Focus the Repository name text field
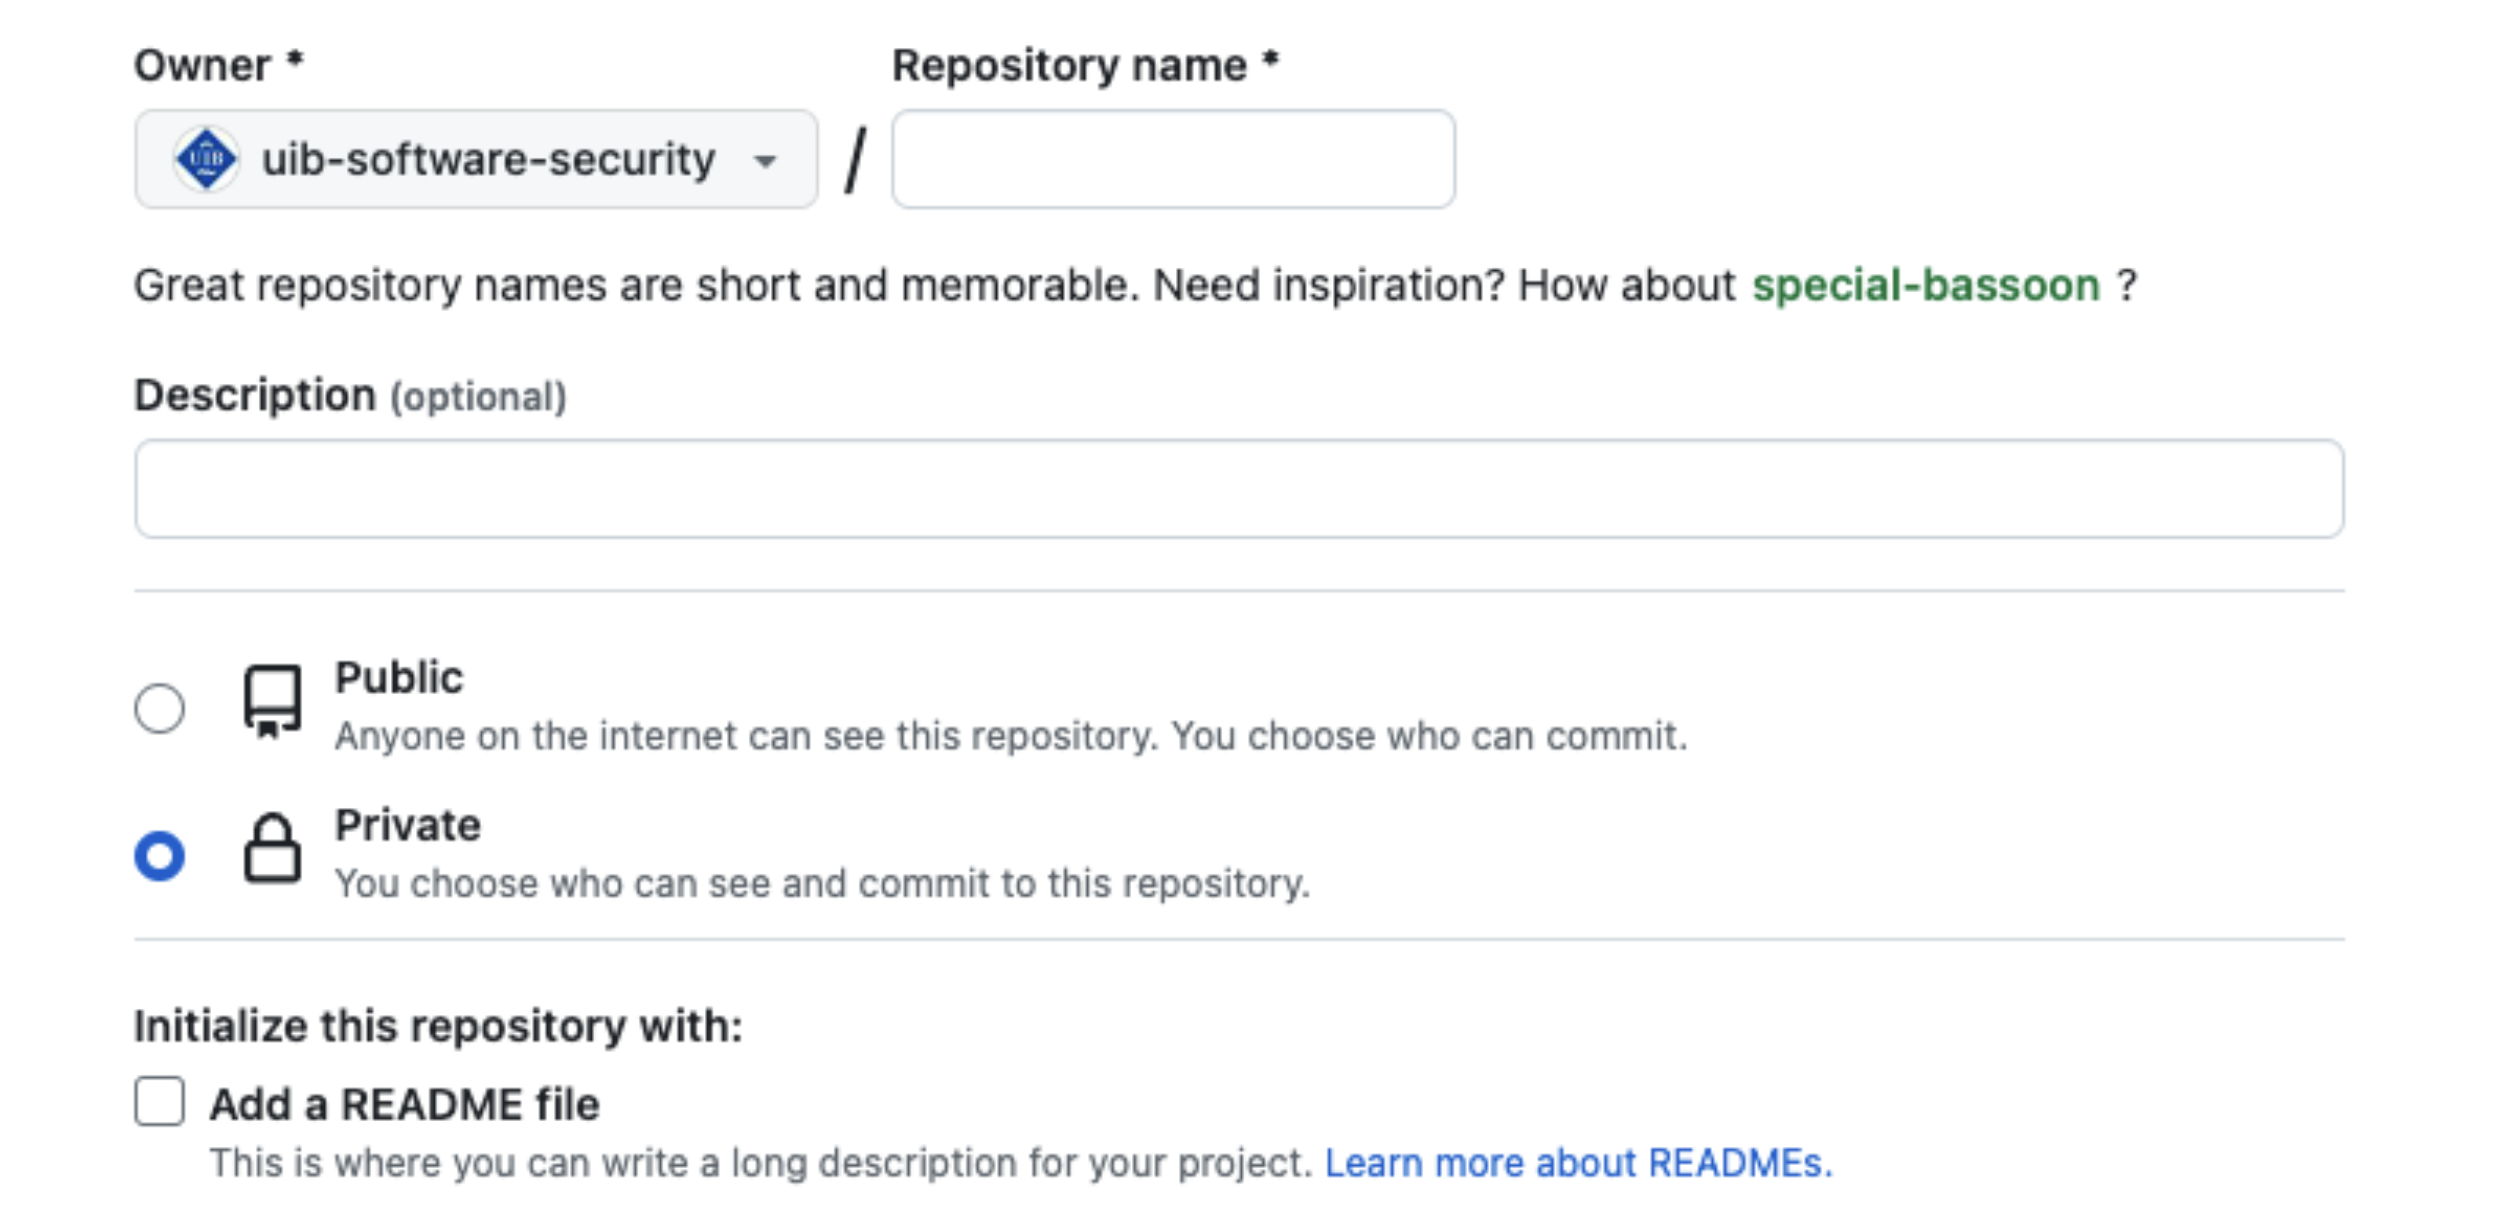 click(1173, 160)
